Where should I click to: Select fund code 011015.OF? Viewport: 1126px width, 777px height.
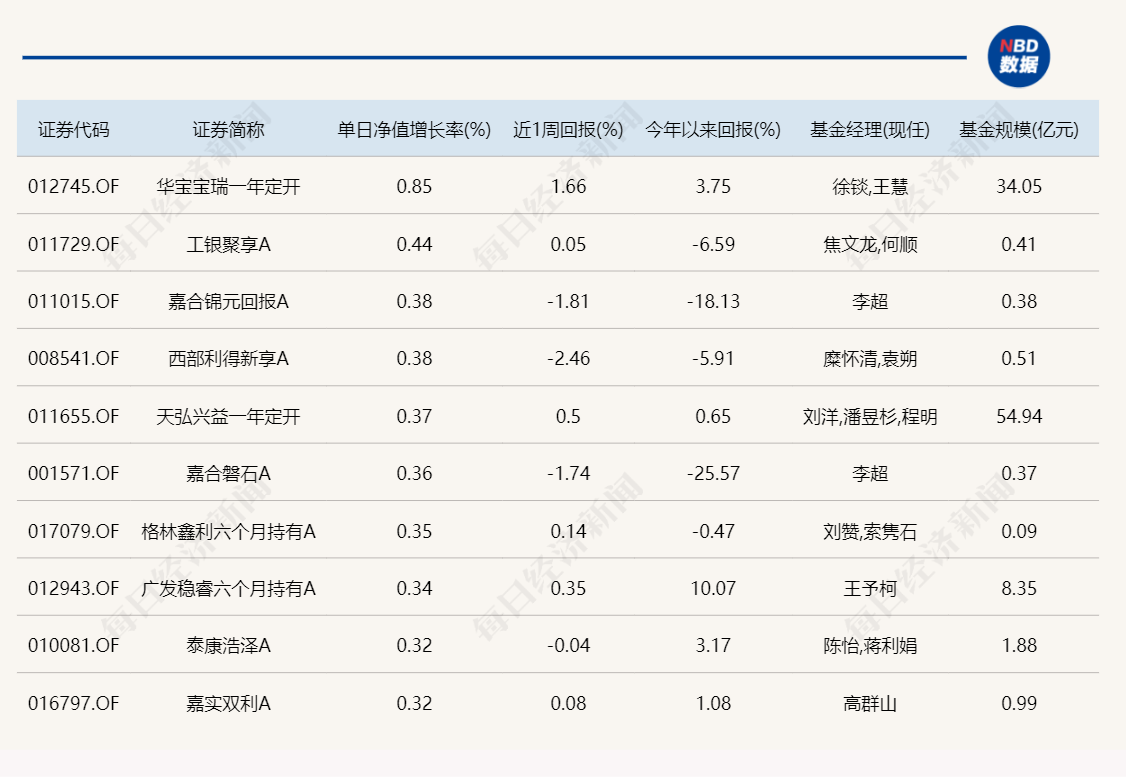click(73, 302)
